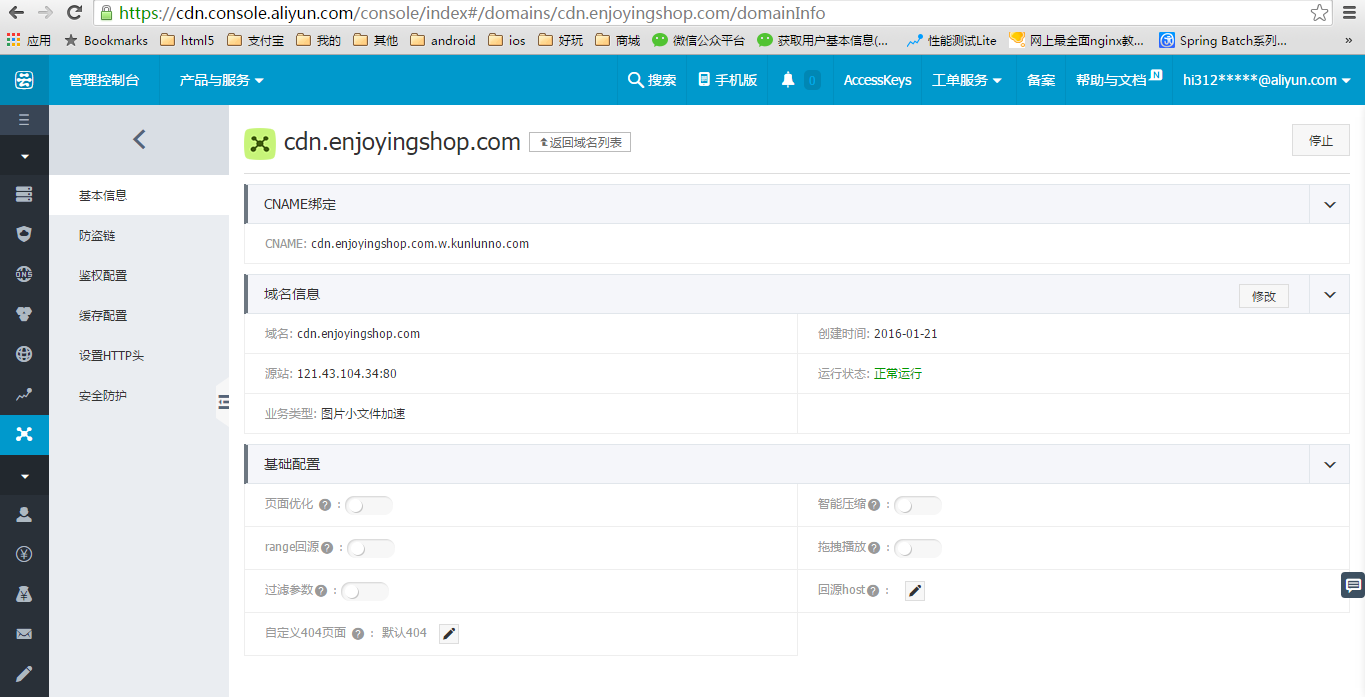
Task: Select the 设置HTTP头 menu item
Action: click(139, 355)
